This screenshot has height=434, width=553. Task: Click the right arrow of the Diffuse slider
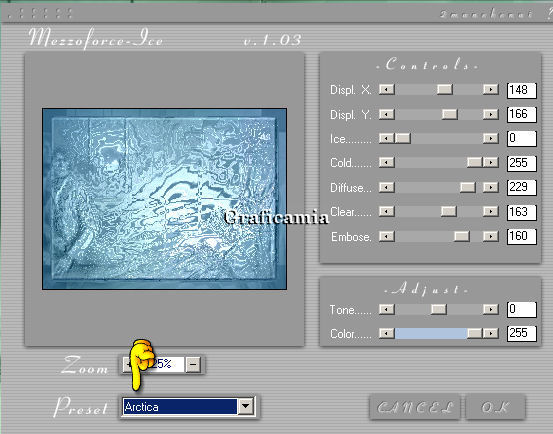point(491,187)
